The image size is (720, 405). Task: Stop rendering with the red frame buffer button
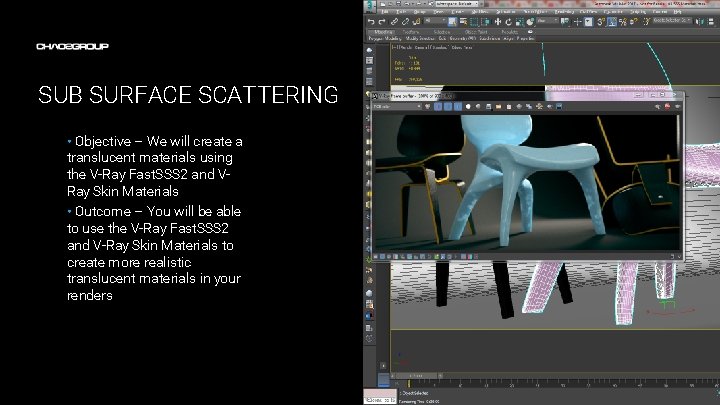[667, 107]
